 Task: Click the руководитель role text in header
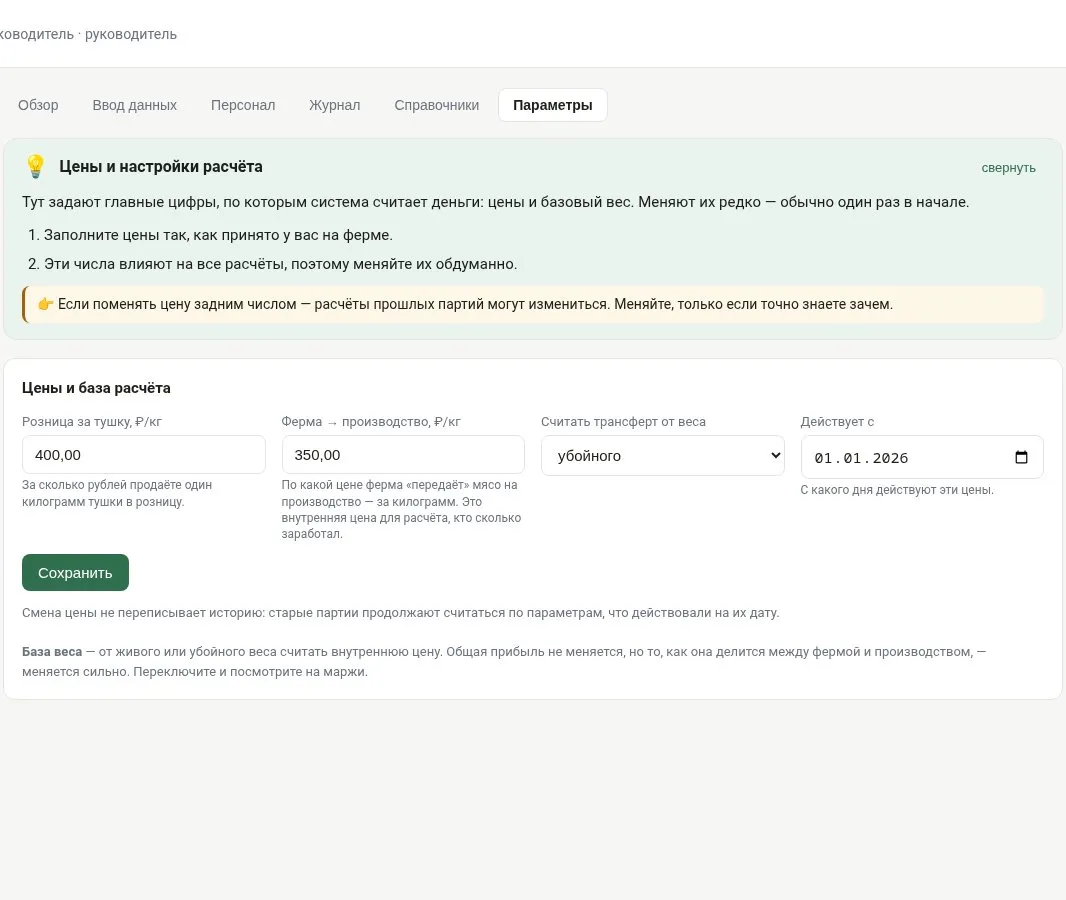click(131, 34)
